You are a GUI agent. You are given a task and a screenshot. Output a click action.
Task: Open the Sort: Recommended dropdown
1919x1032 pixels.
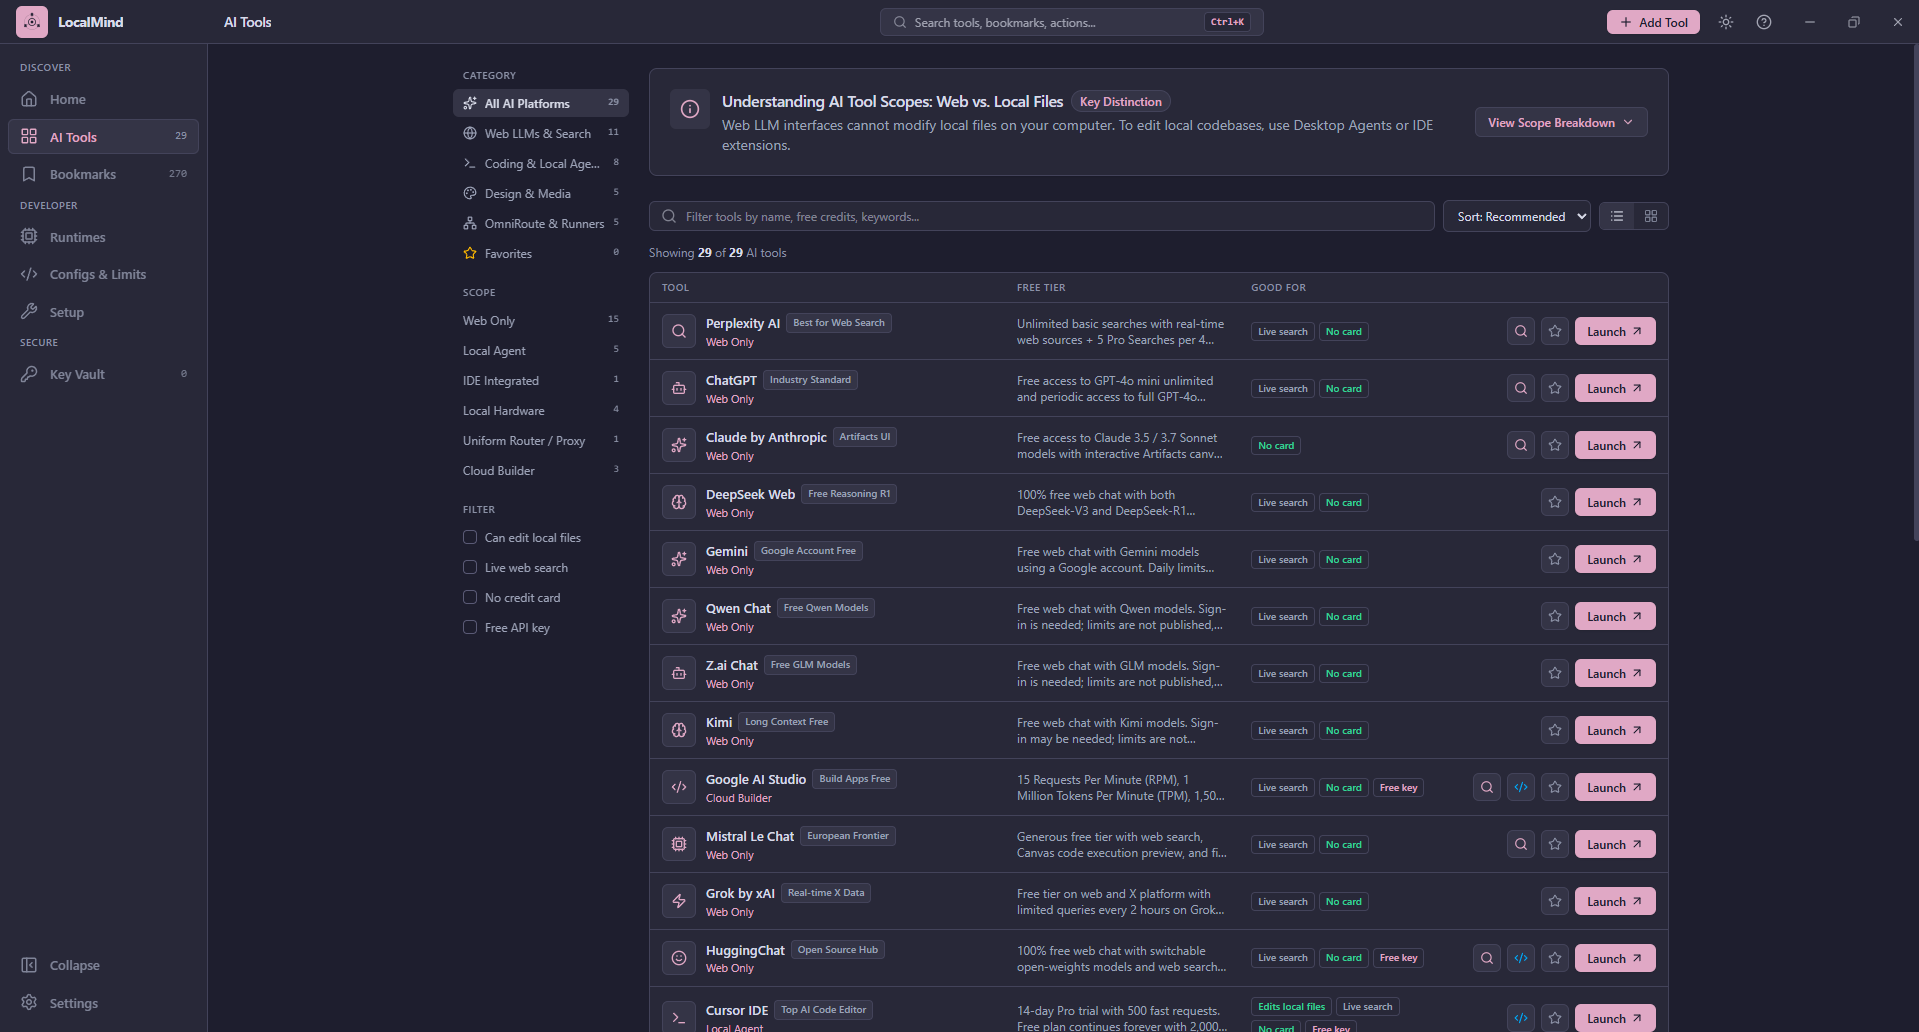click(x=1516, y=216)
